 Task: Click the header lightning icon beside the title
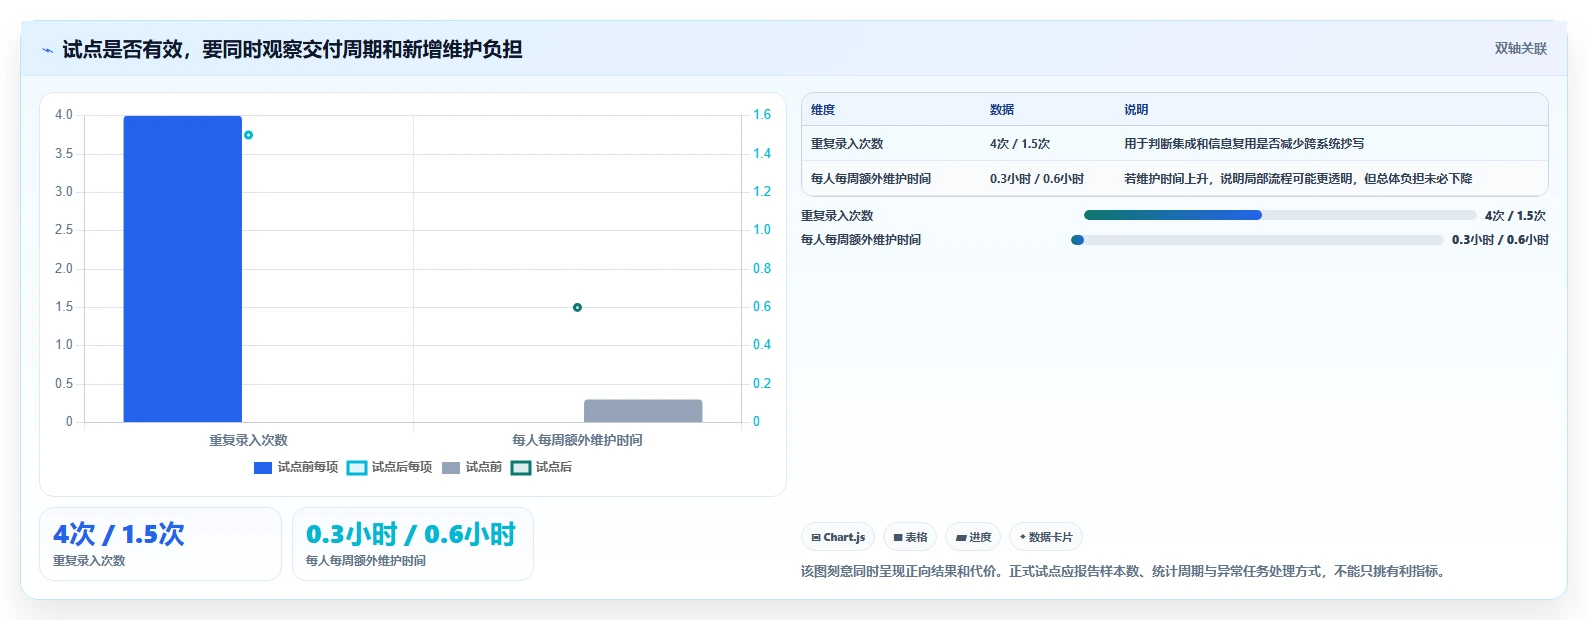click(x=47, y=50)
